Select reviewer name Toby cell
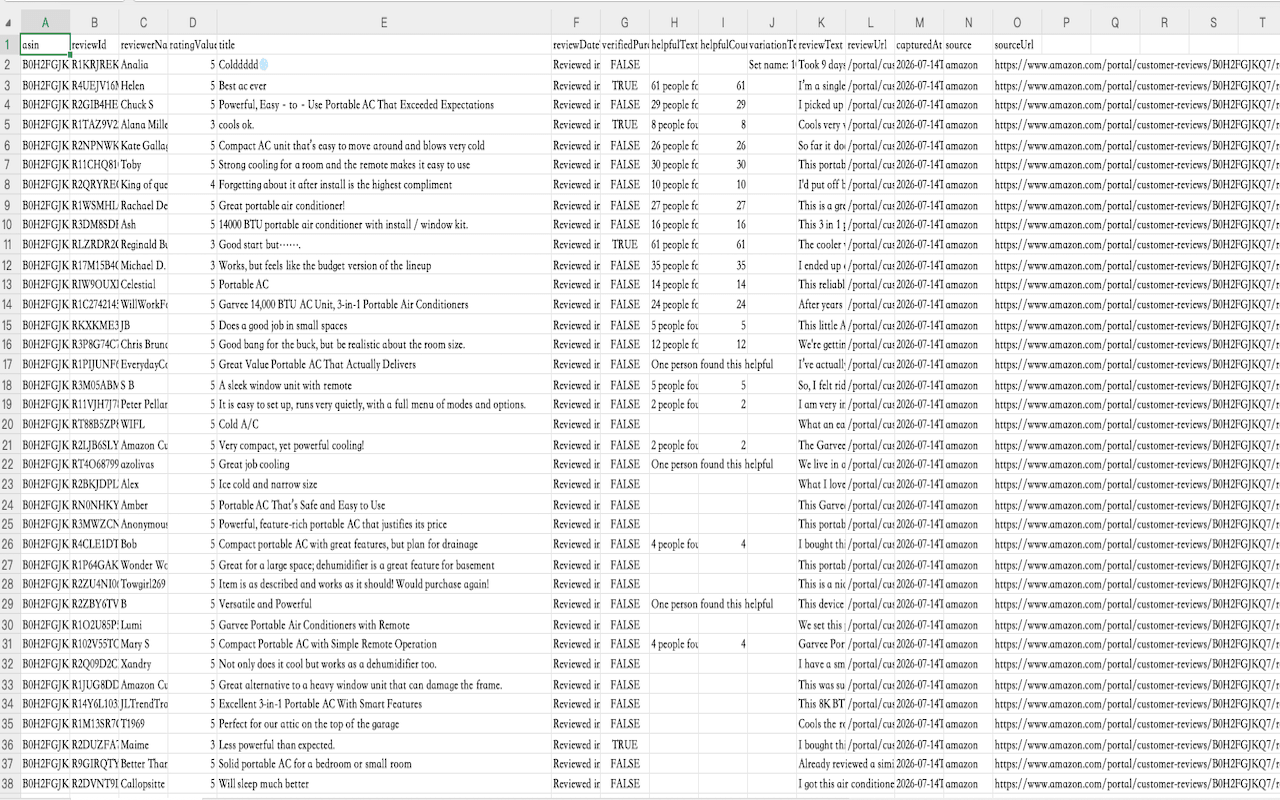 click(x=143, y=165)
